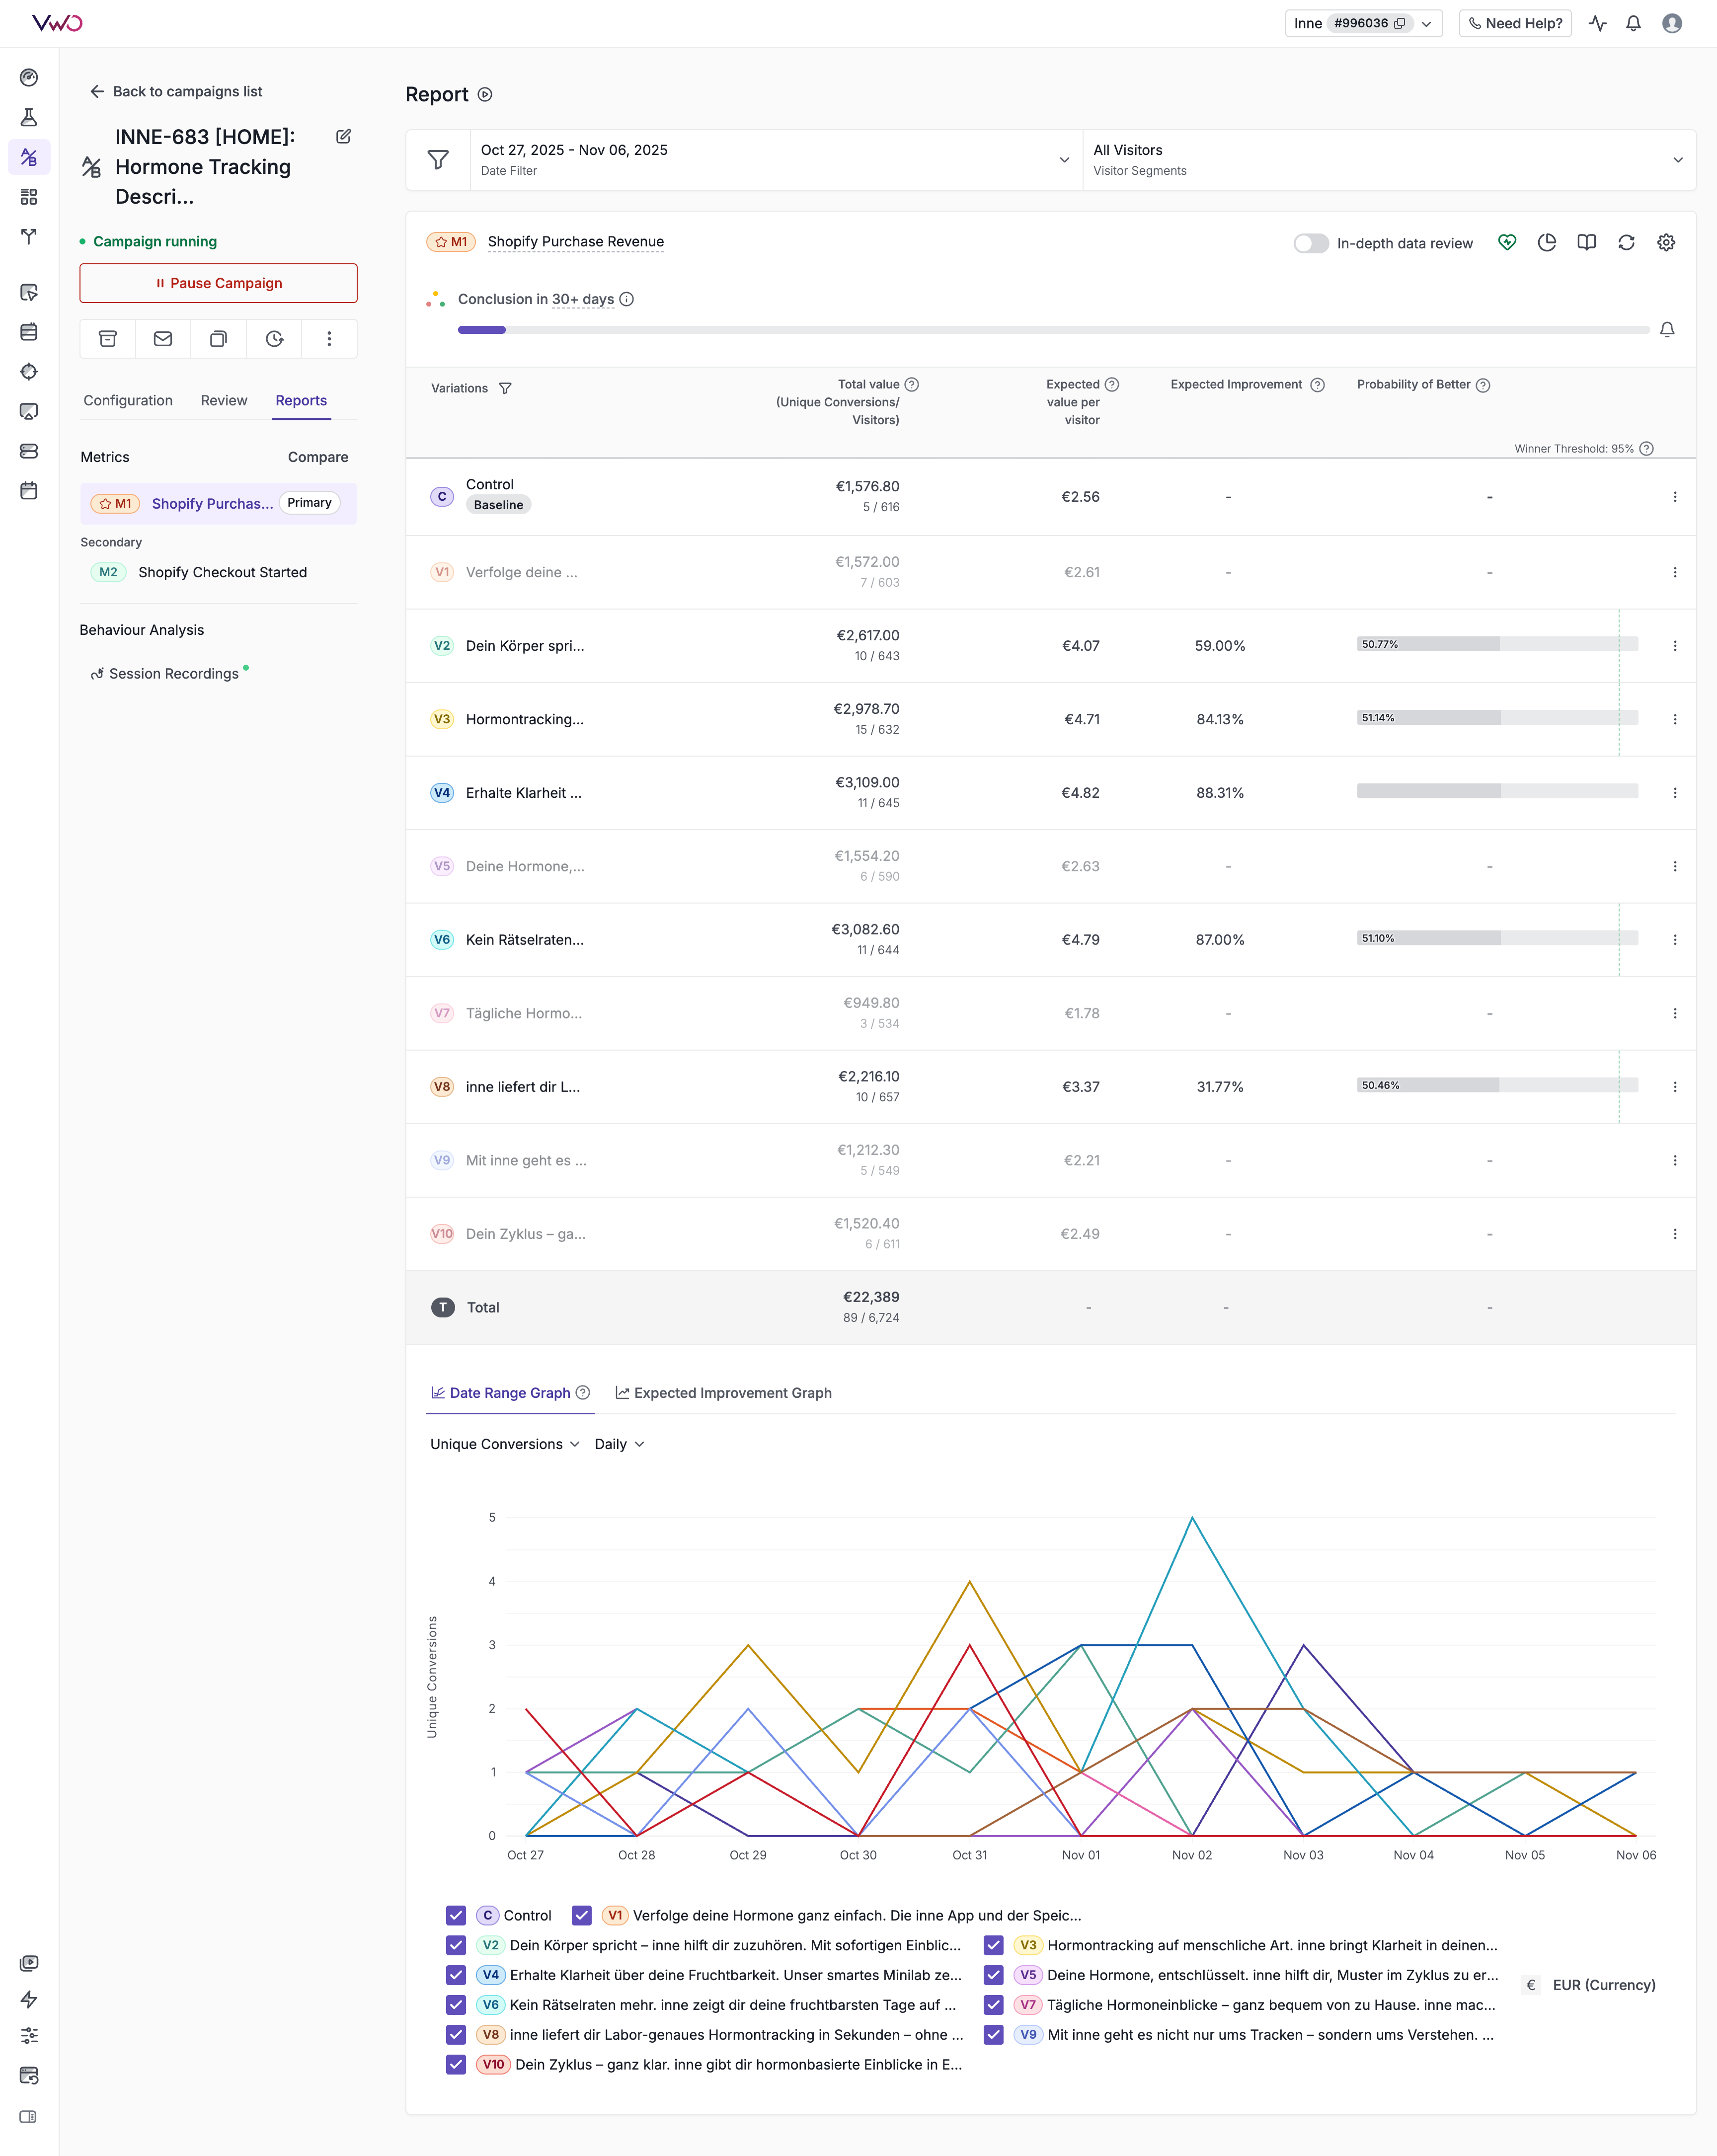
Task: Click the variations filter funnel icon
Action: coord(505,388)
